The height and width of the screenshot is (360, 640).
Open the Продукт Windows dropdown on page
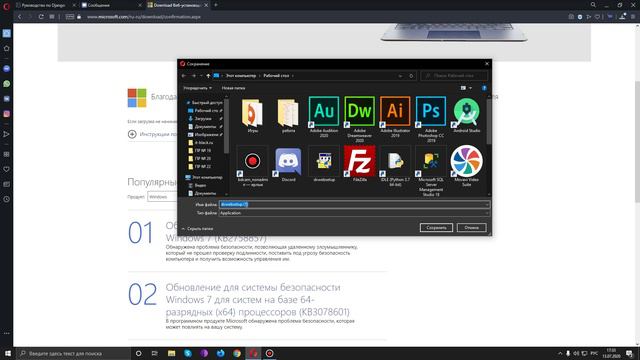coord(162,197)
